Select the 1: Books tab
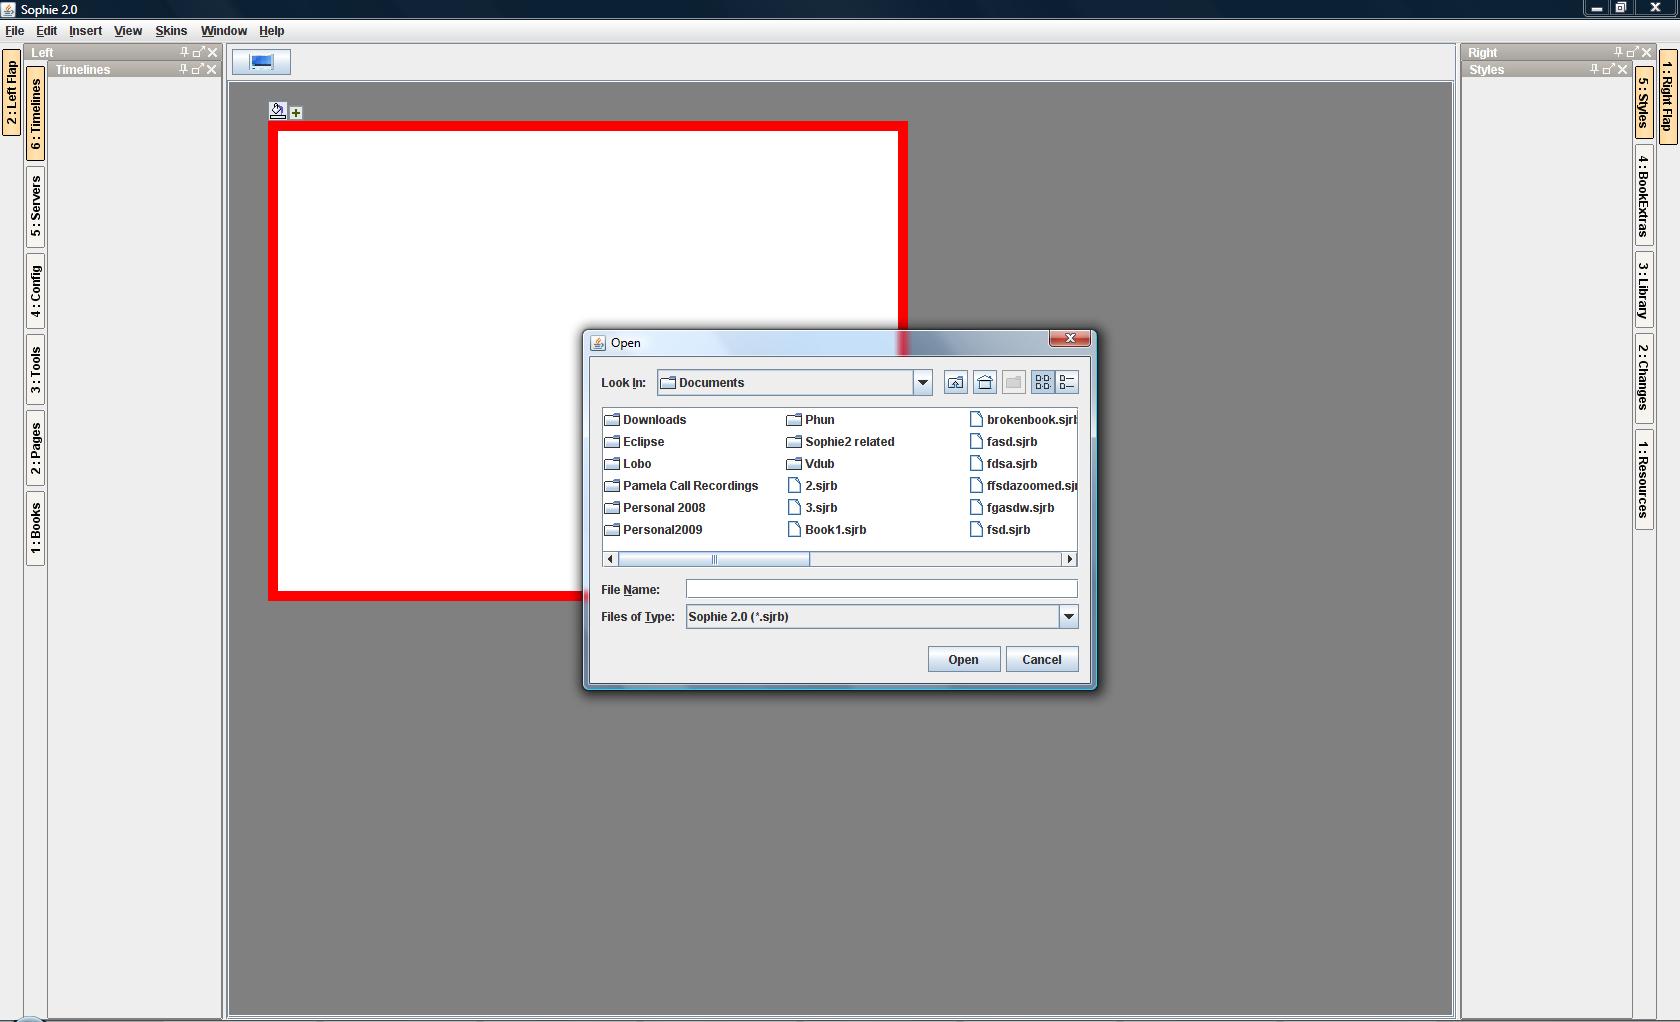This screenshot has width=1680, height=1022. tap(35, 529)
